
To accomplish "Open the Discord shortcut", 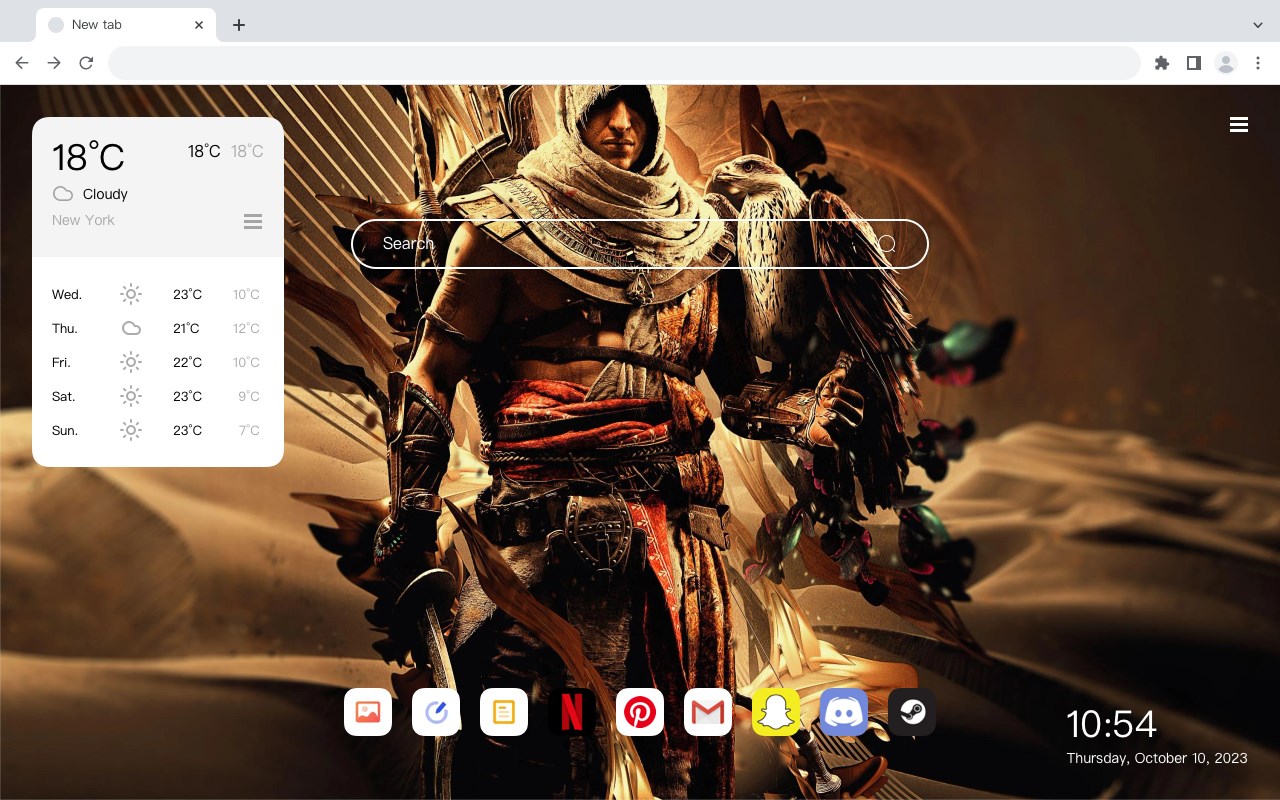I will coord(844,712).
